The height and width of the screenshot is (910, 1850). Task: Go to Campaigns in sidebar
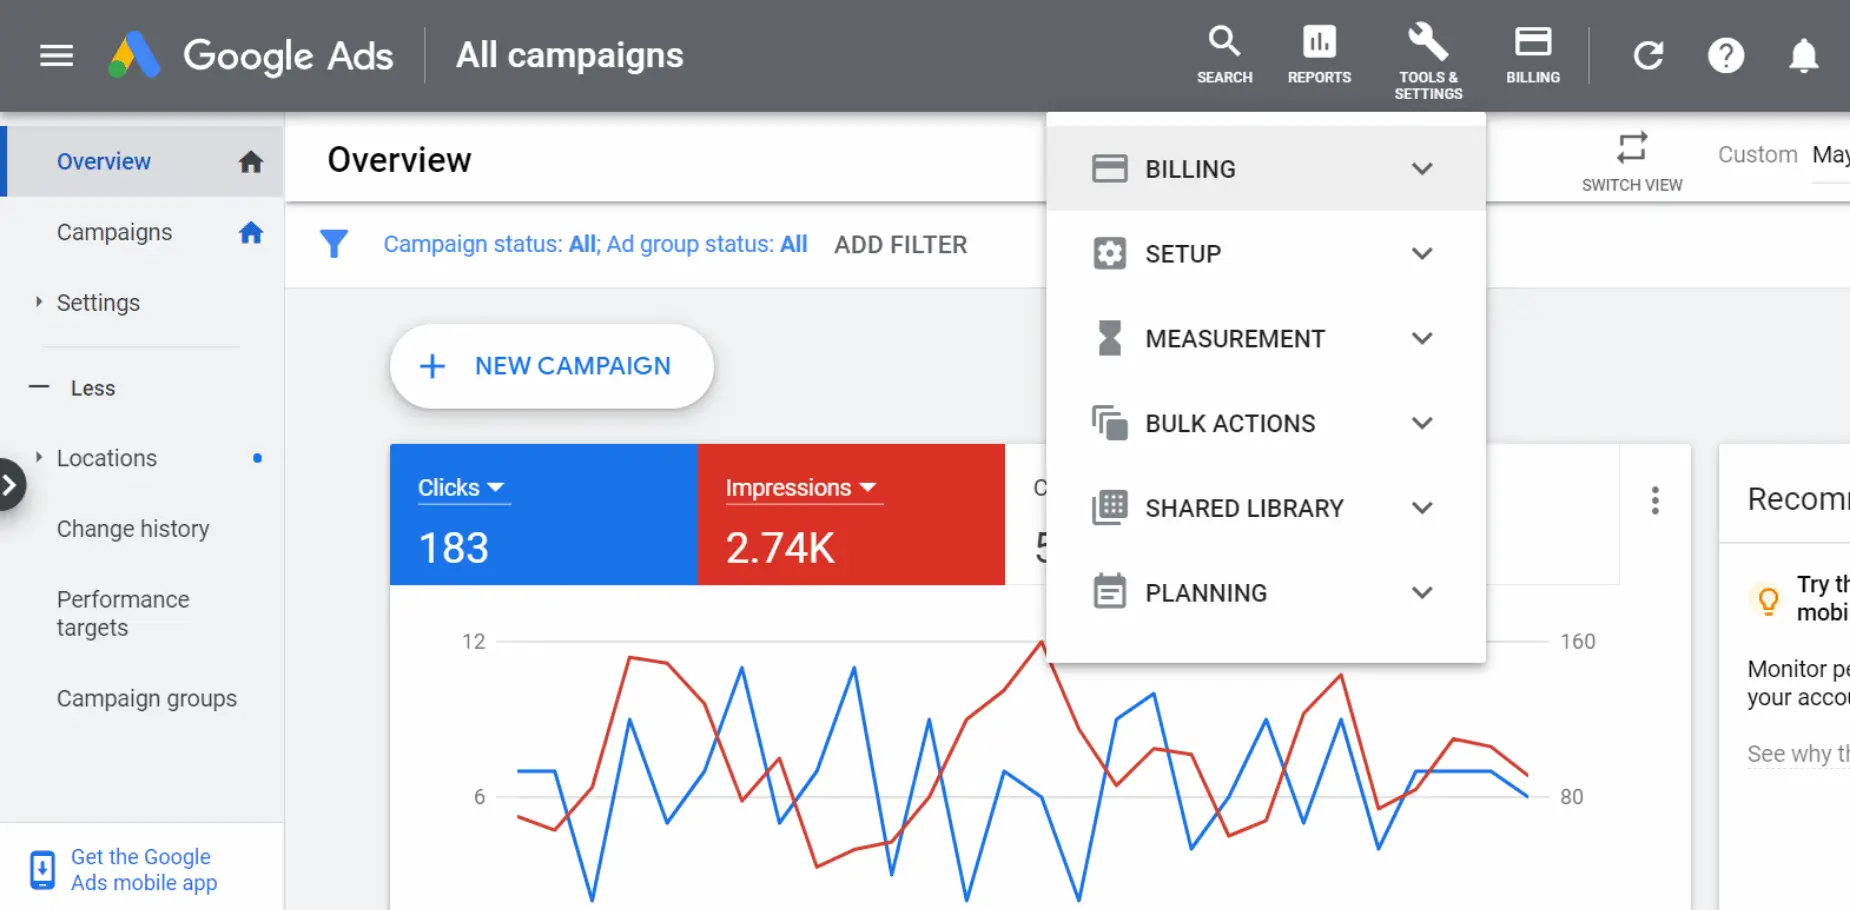(x=114, y=232)
